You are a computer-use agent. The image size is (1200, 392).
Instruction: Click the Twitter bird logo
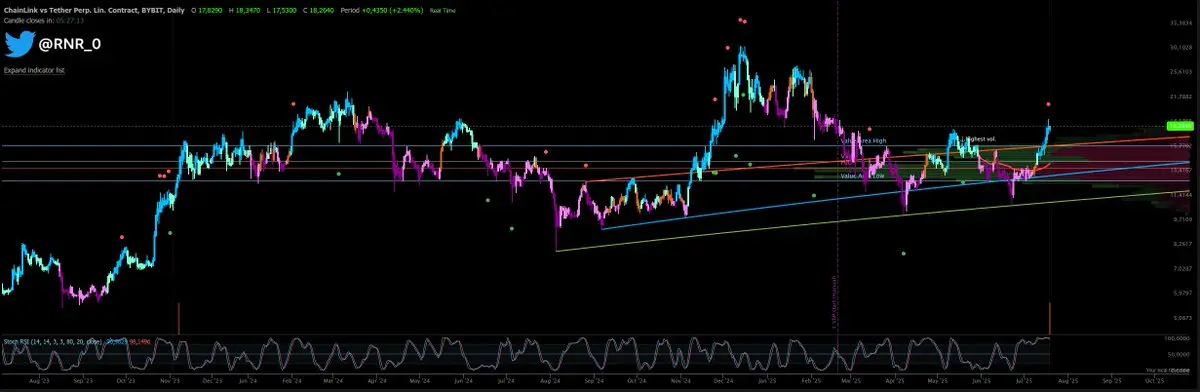[21, 44]
